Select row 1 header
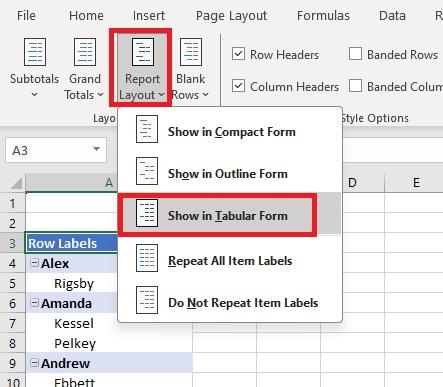The height and width of the screenshot is (387, 443). coord(12,203)
